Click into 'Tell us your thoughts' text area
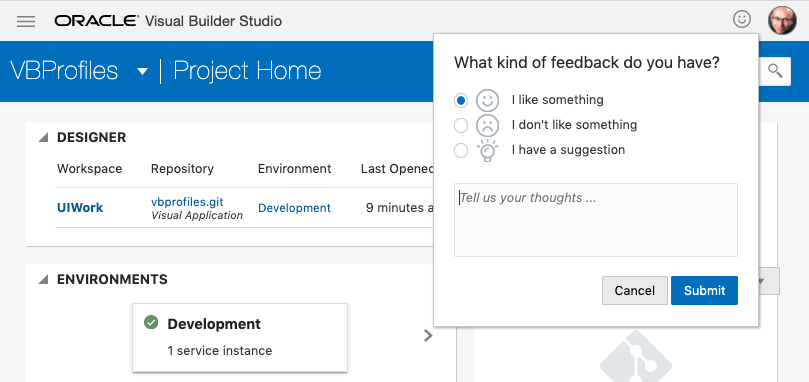Screen dimensions: 809x382 tap(596, 220)
